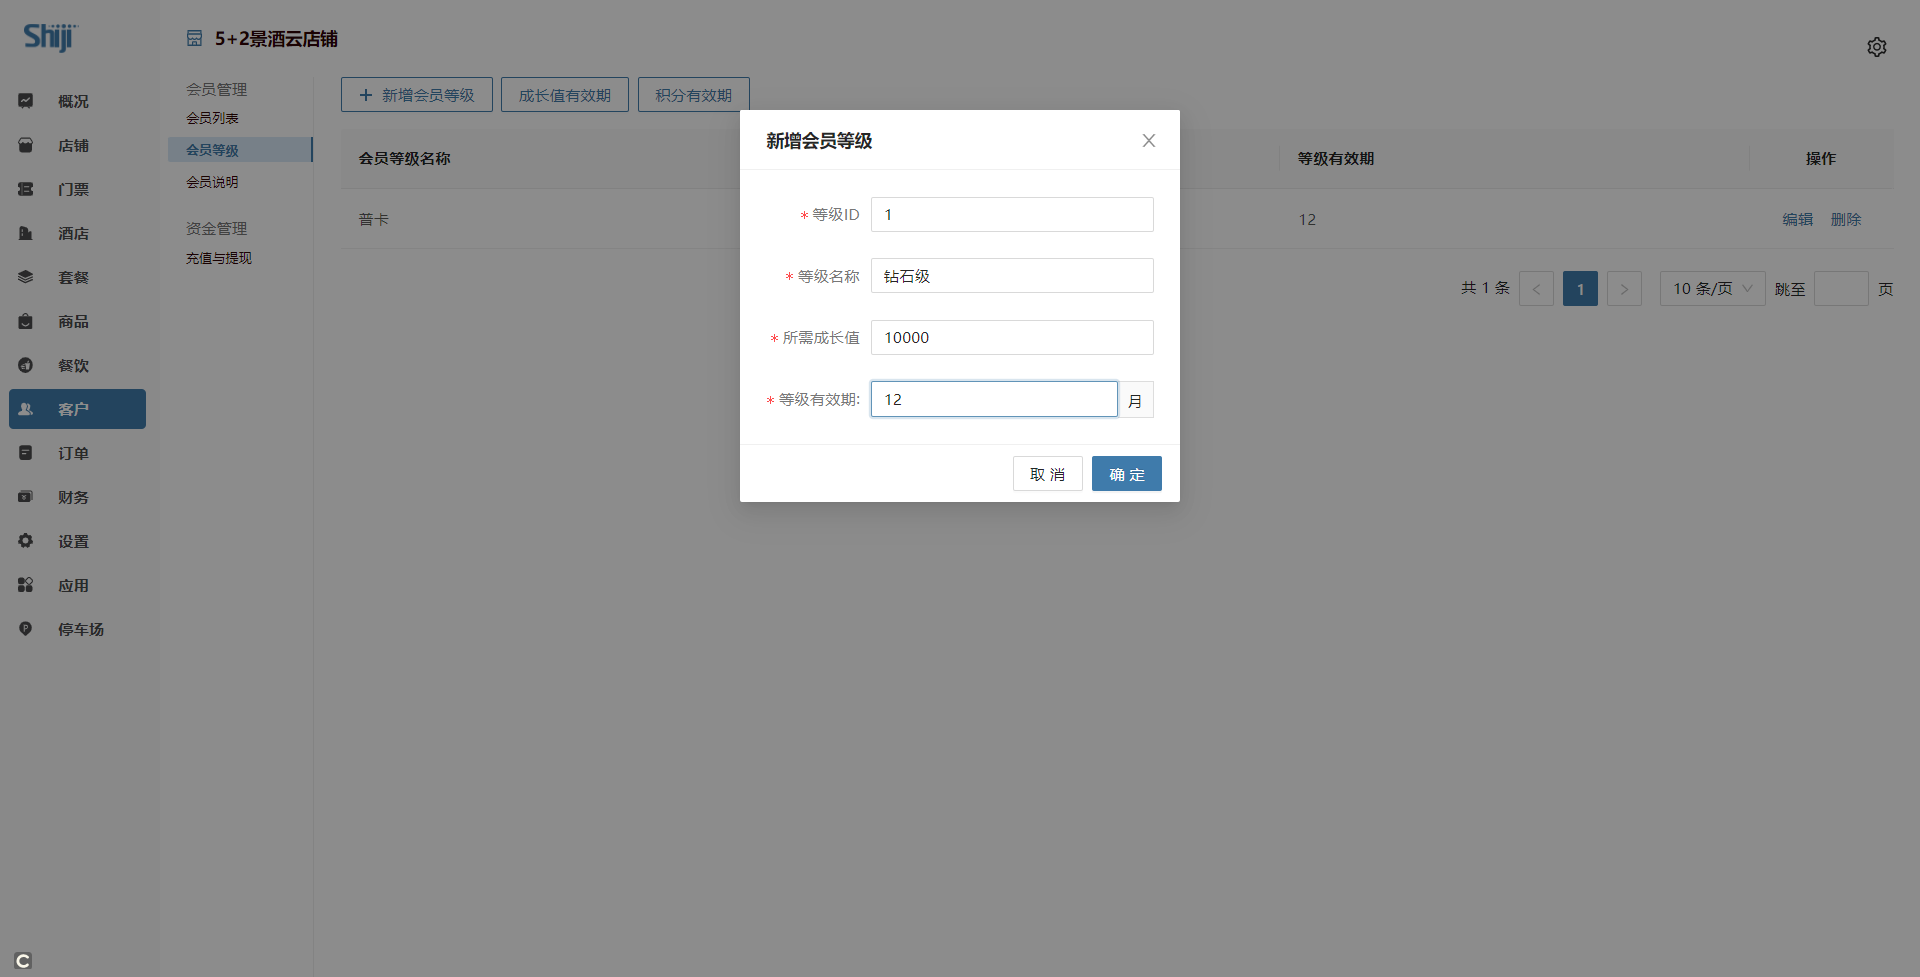Viewport: 1920px width, 977px height.
Task: Click 编辑 link for 普卡 row
Action: pyautogui.click(x=1798, y=220)
